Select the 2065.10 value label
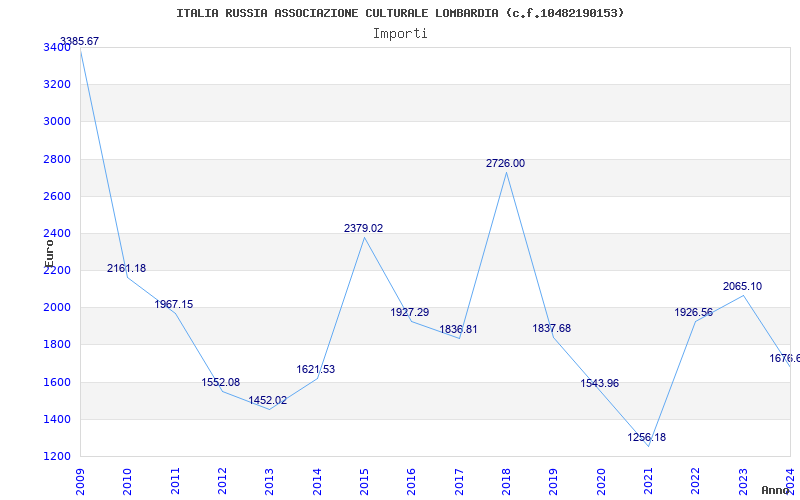The width and height of the screenshot is (800, 500). [x=742, y=287]
